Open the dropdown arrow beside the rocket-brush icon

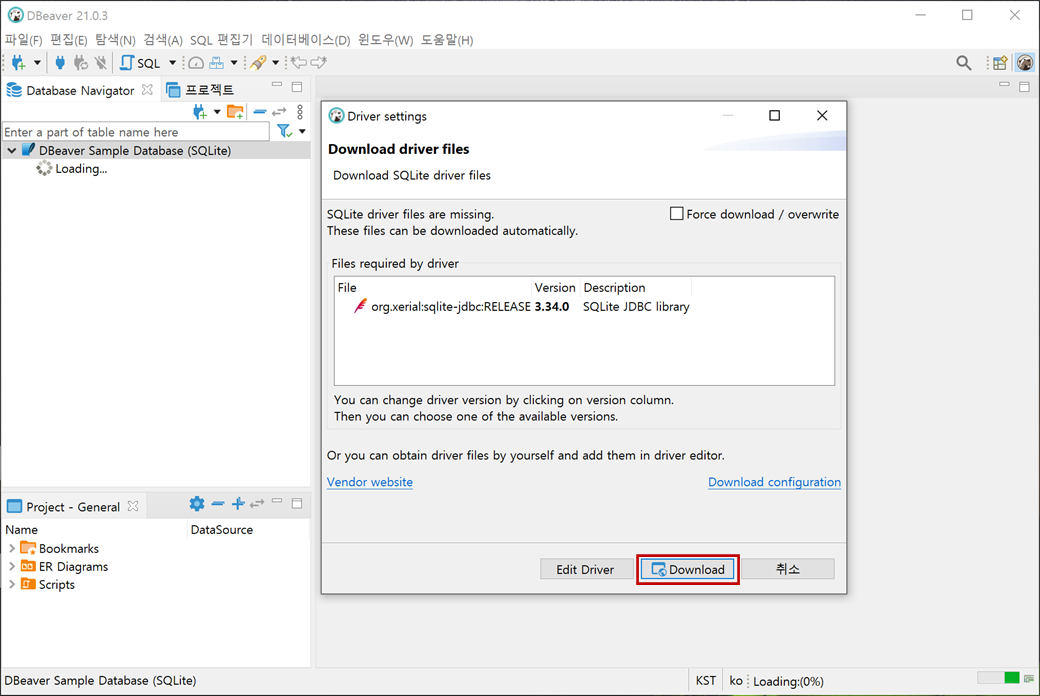click(x=275, y=62)
